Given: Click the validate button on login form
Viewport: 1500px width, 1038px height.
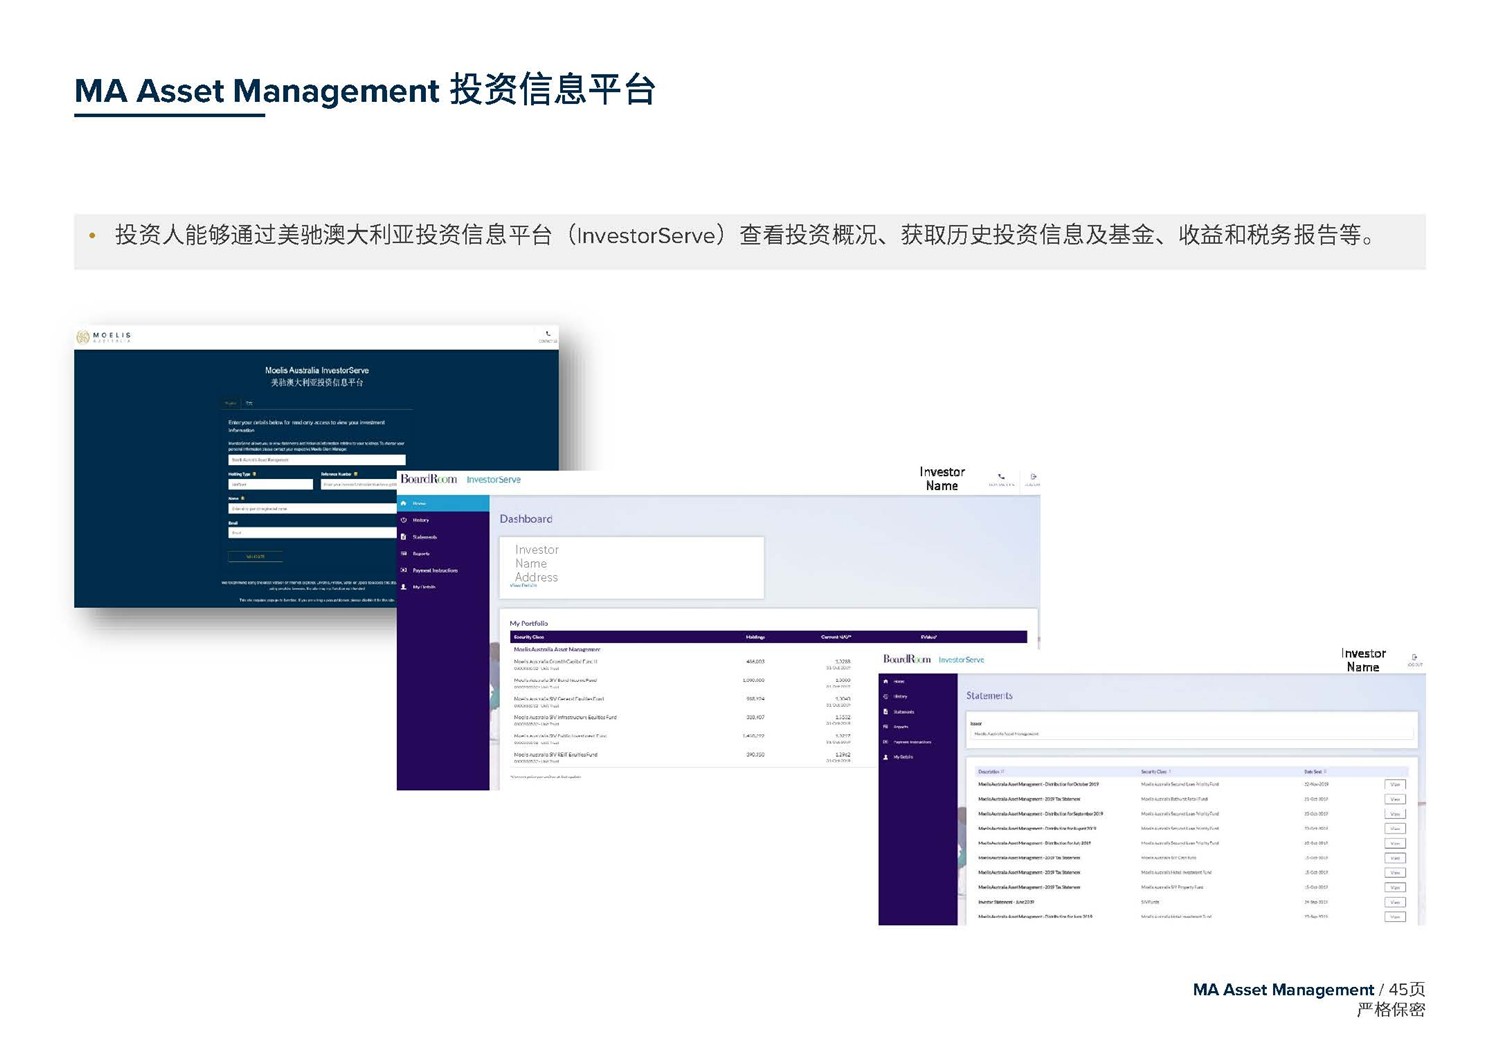Looking at the screenshot, I should click(255, 556).
